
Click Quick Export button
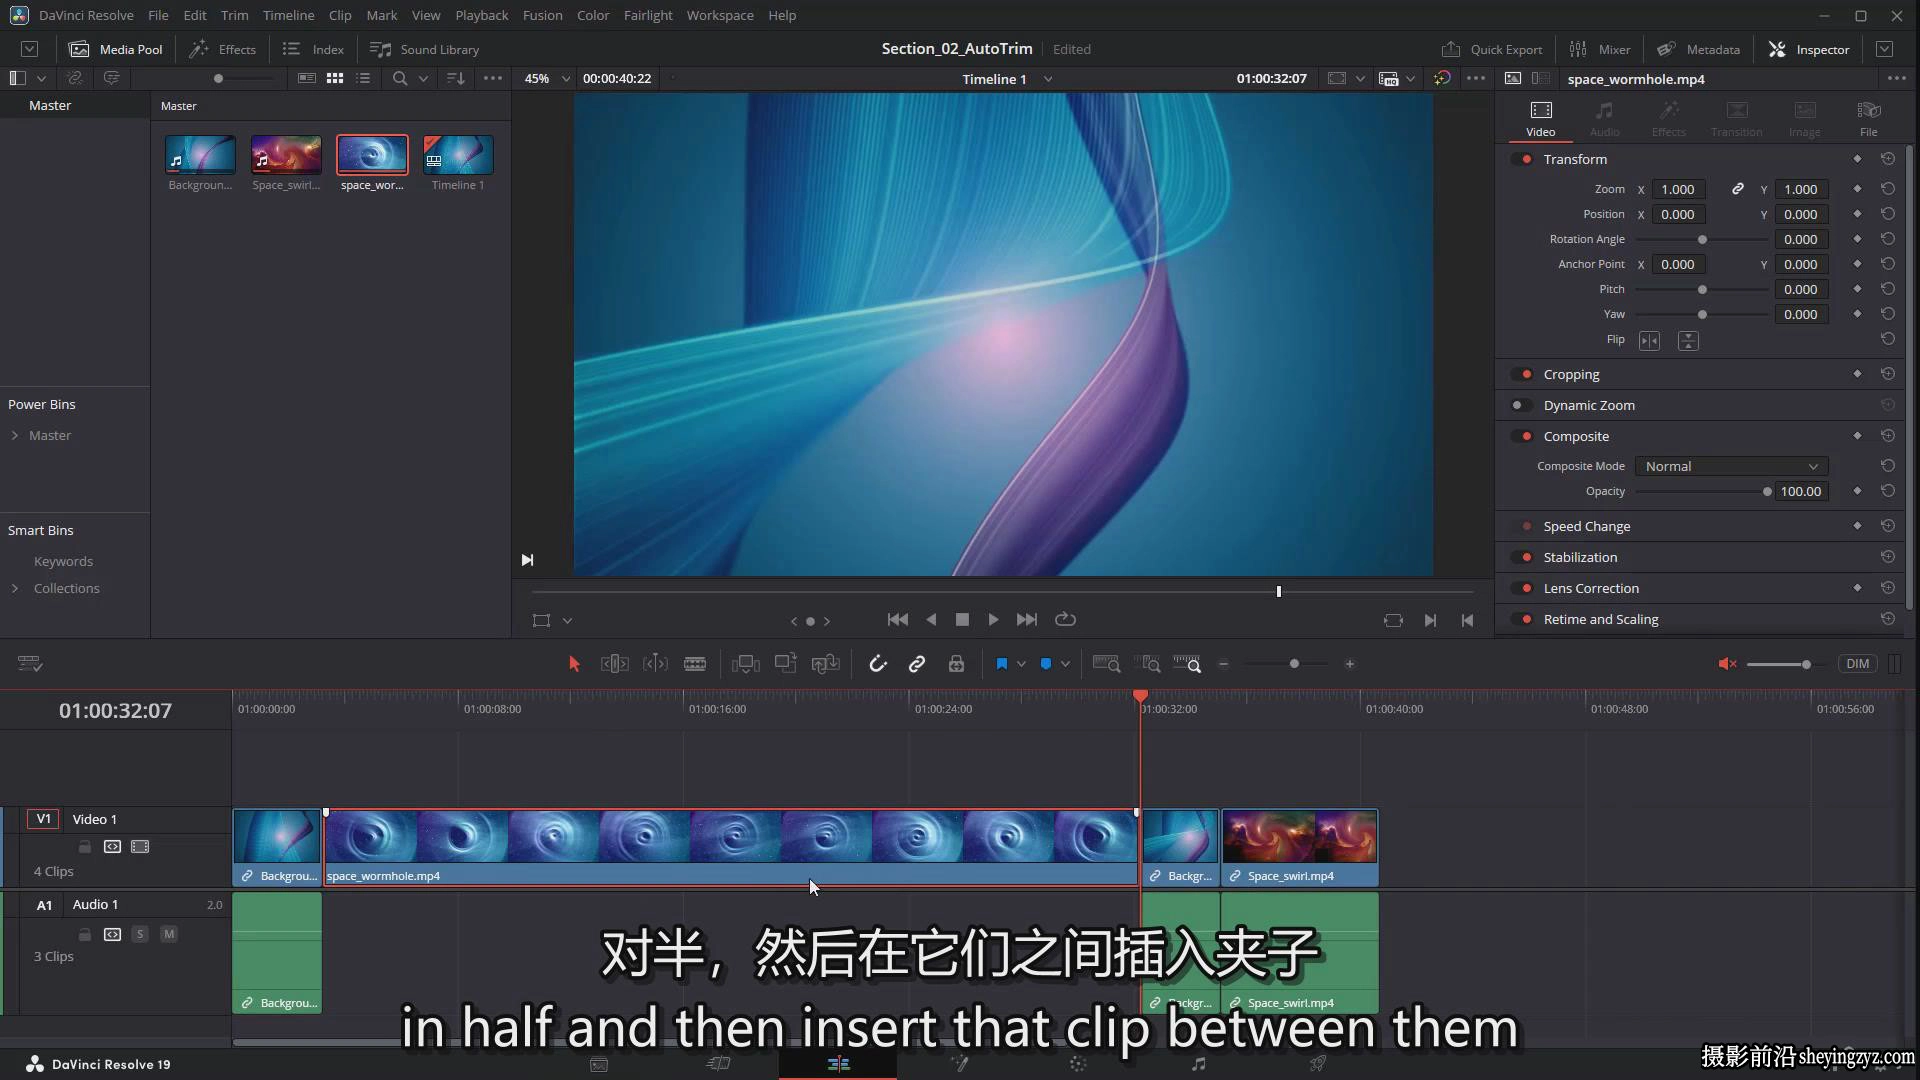click(x=1492, y=49)
